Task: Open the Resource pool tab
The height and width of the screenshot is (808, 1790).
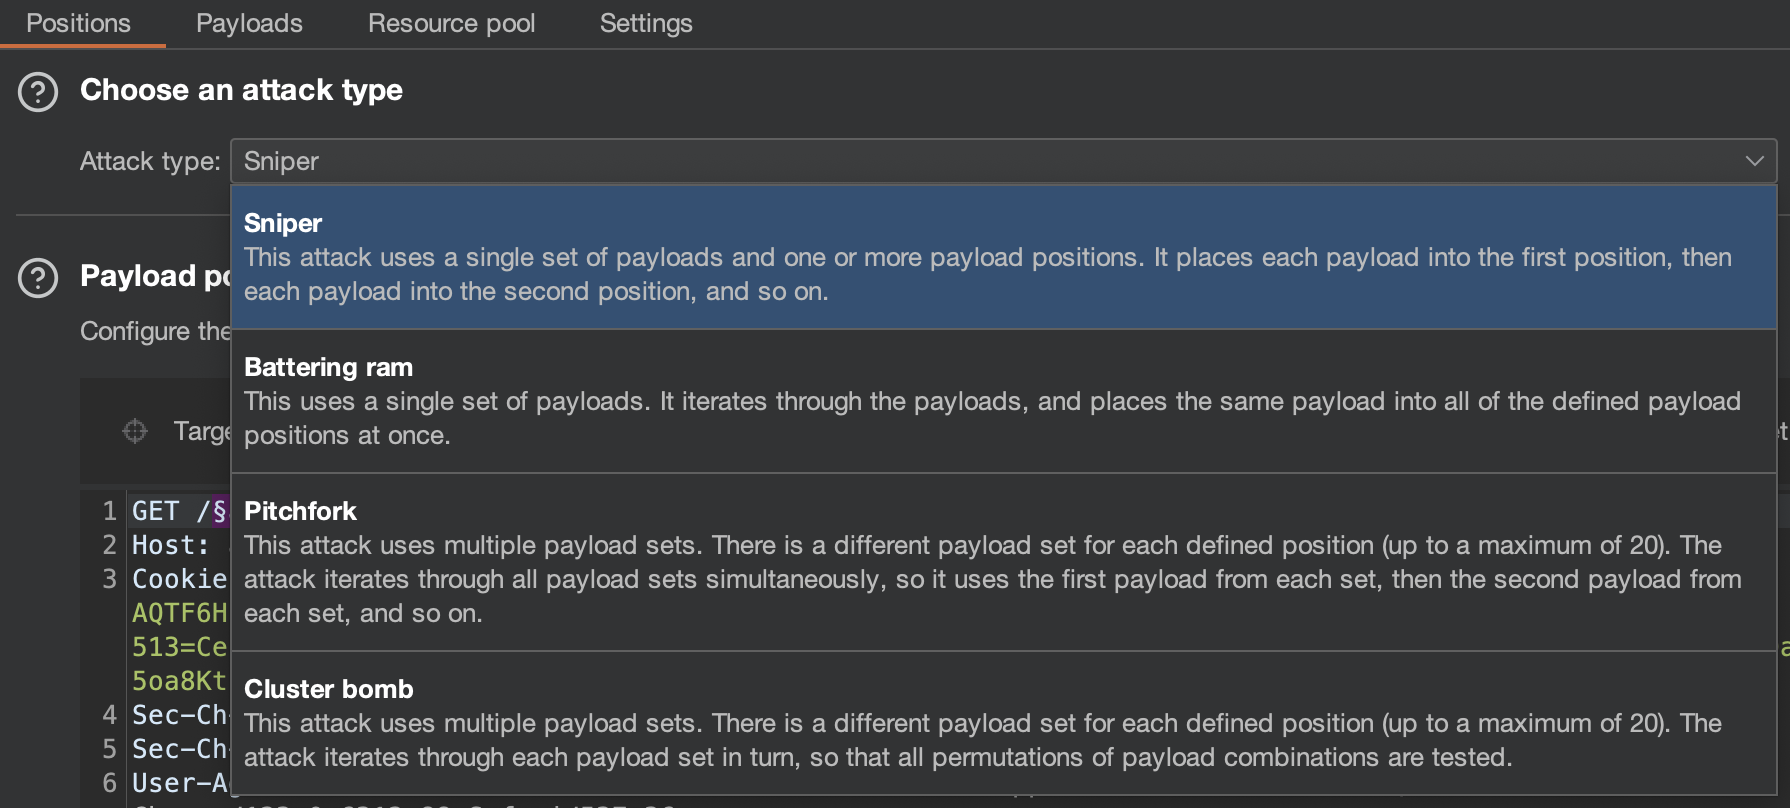Action: tap(451, 23)
